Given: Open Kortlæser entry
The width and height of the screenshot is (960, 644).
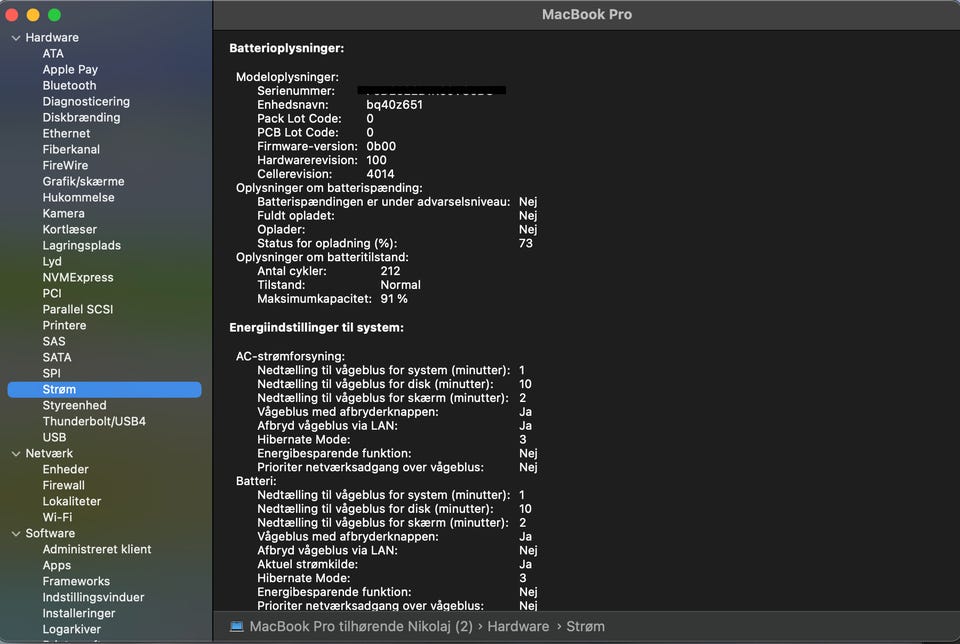Looking at the screenshot, I should click(70, 229).
